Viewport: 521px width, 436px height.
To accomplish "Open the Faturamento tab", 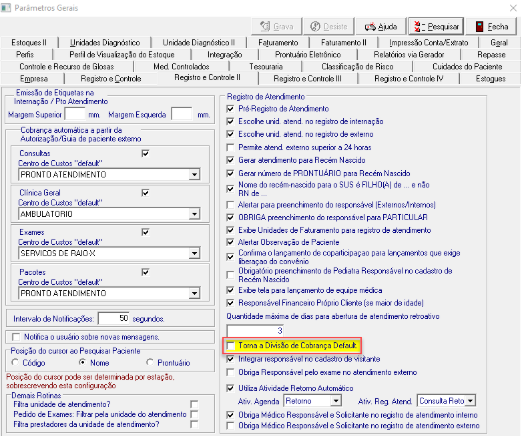I will (x=278, y=43).
